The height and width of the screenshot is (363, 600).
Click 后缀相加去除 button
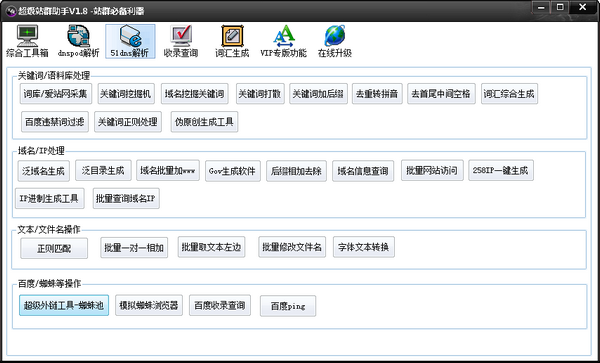pyautogui.click(x=297, y=171)
